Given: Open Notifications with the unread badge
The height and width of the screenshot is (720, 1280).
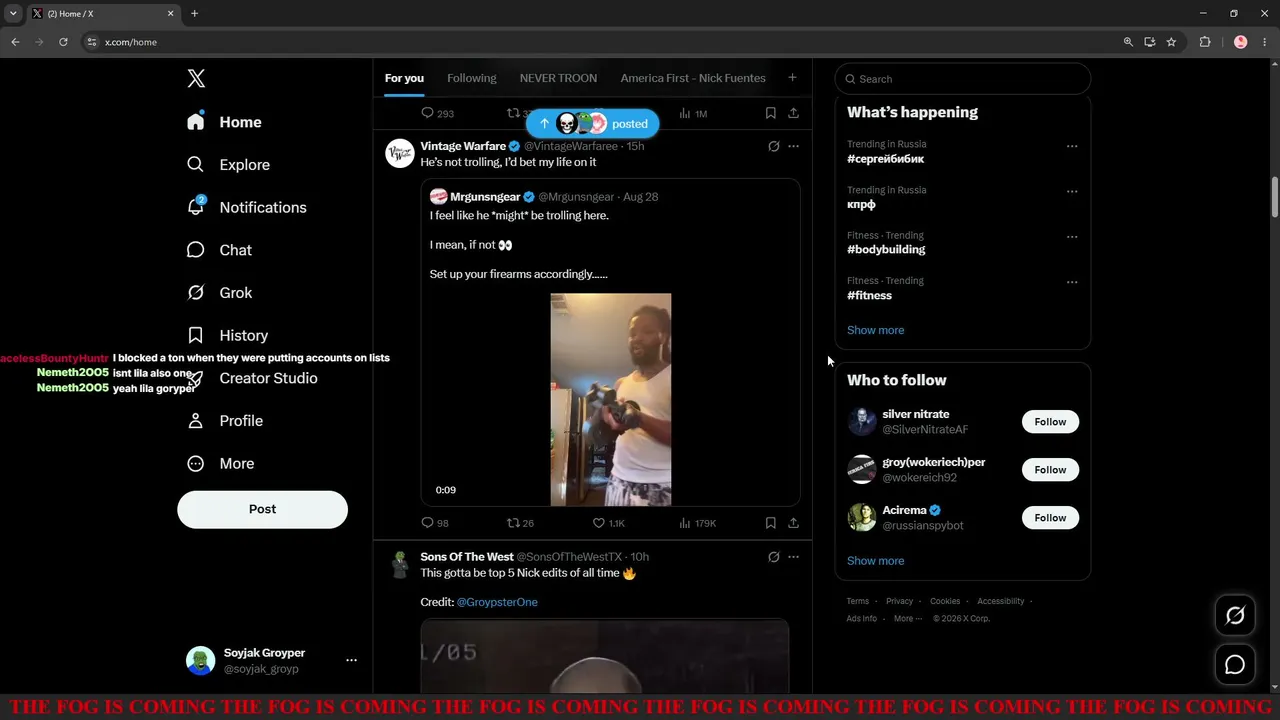Looking at the screenshot, I should 246,207.
